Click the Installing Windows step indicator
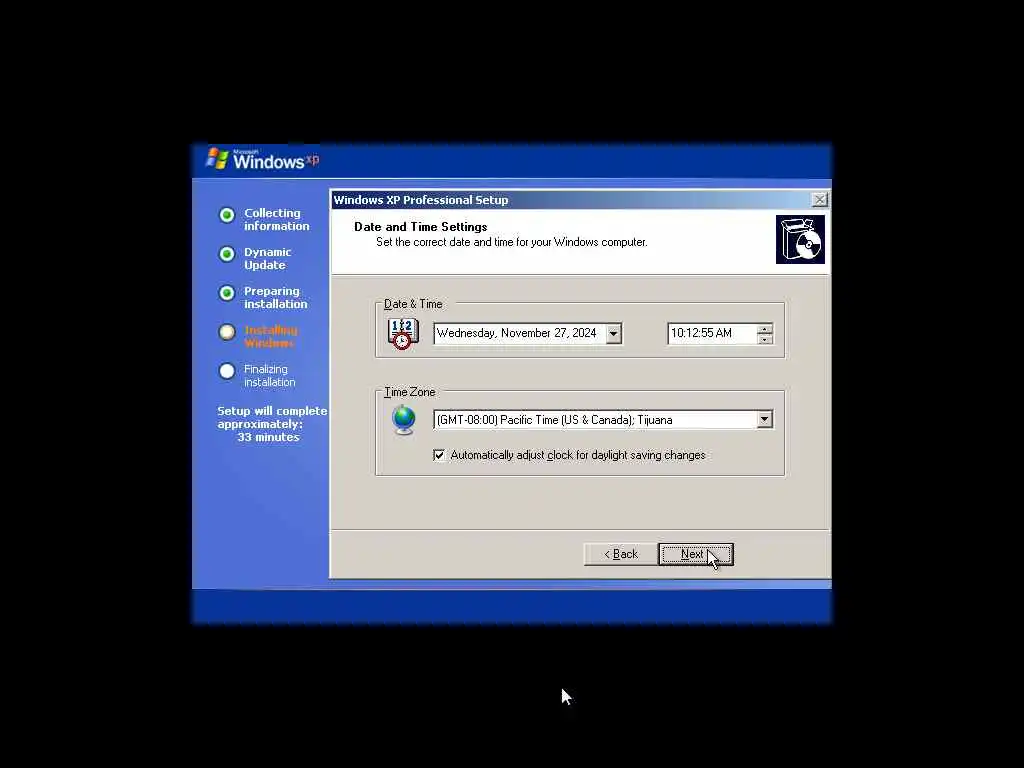The image size is (1024, 768). pos(227,332)
